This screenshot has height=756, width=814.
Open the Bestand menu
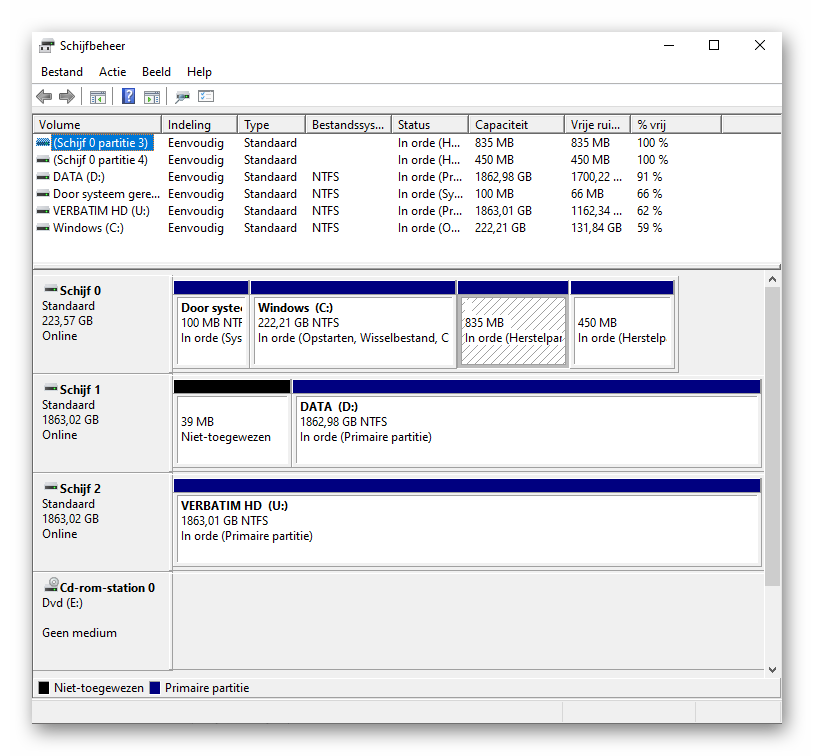pyautogui.click(x=62, y=72)
